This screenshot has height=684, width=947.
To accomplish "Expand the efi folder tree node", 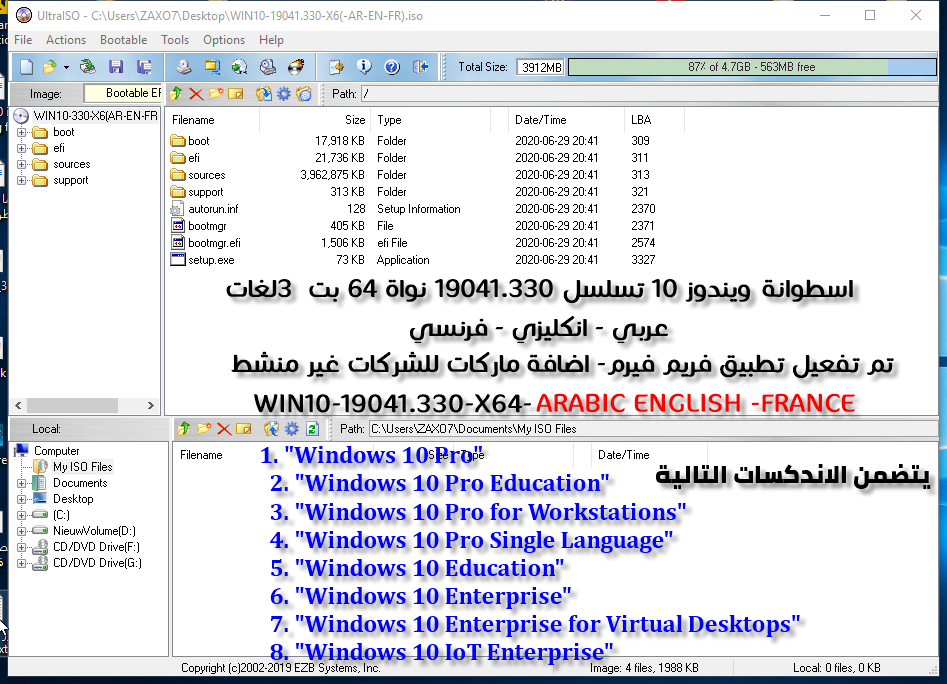I will point(22,149).
